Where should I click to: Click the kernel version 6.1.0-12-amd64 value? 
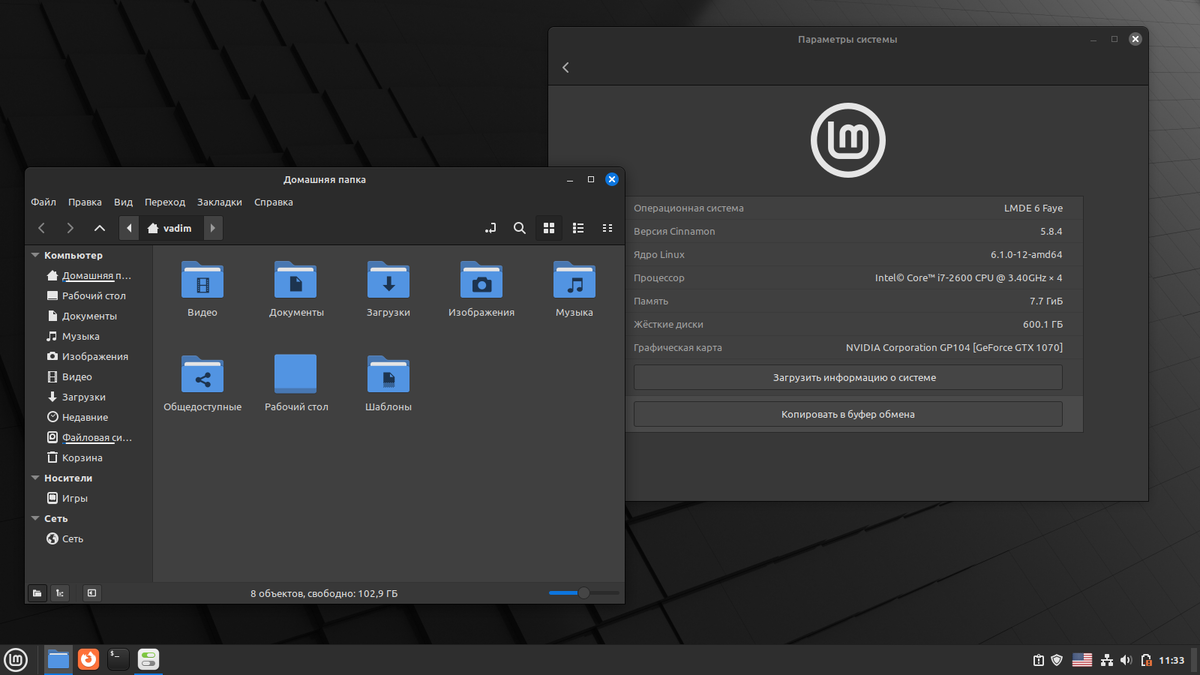click(1026, 255)
